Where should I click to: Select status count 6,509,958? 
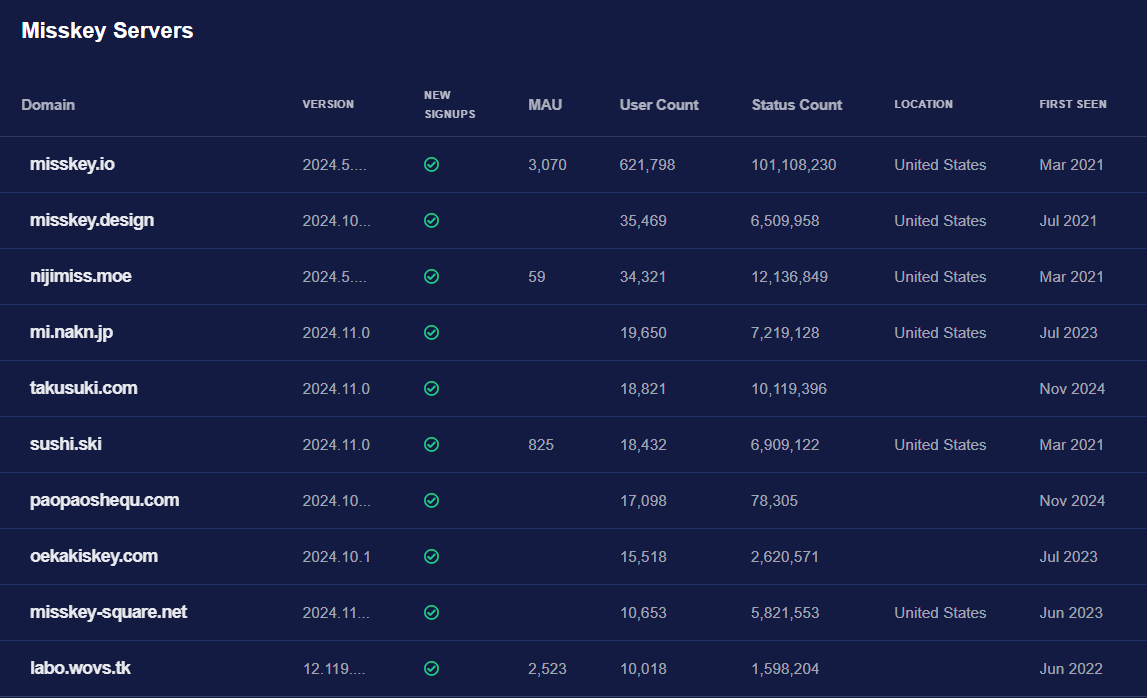coord(785,220)
